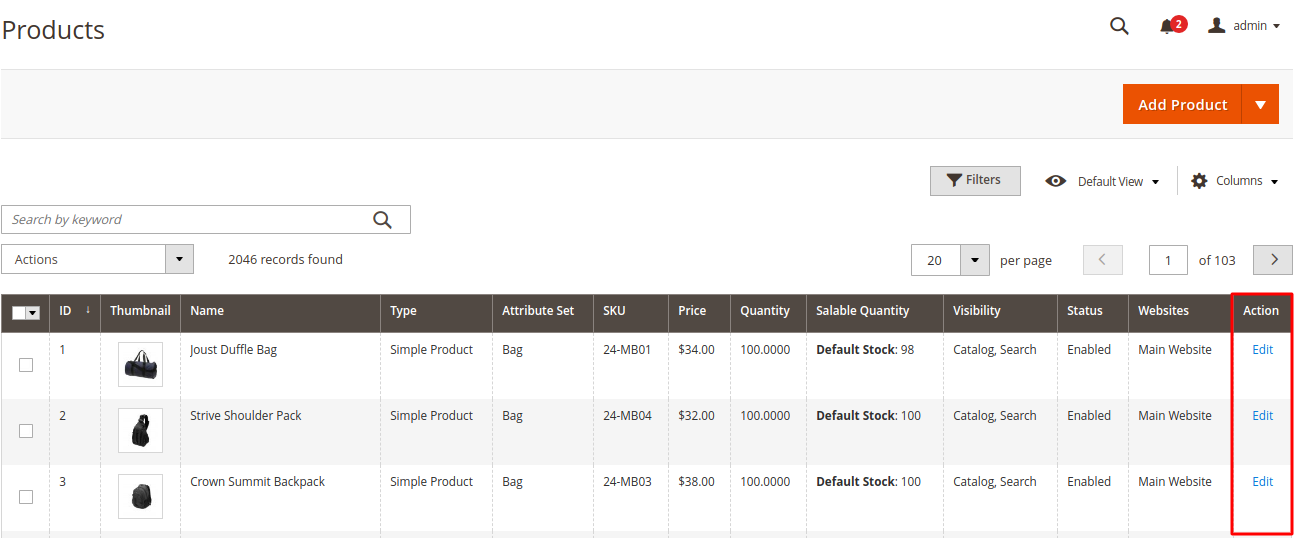Open the per page count dropdown arrow
The image size is (1307, 538).
[975, 260]
